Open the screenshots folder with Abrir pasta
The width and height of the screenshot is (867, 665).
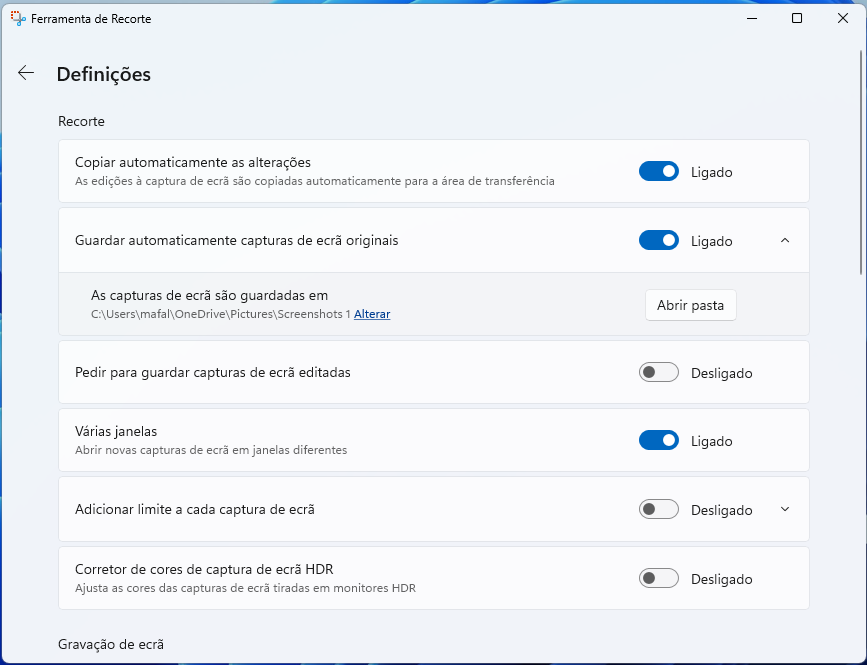pos(691,305)
